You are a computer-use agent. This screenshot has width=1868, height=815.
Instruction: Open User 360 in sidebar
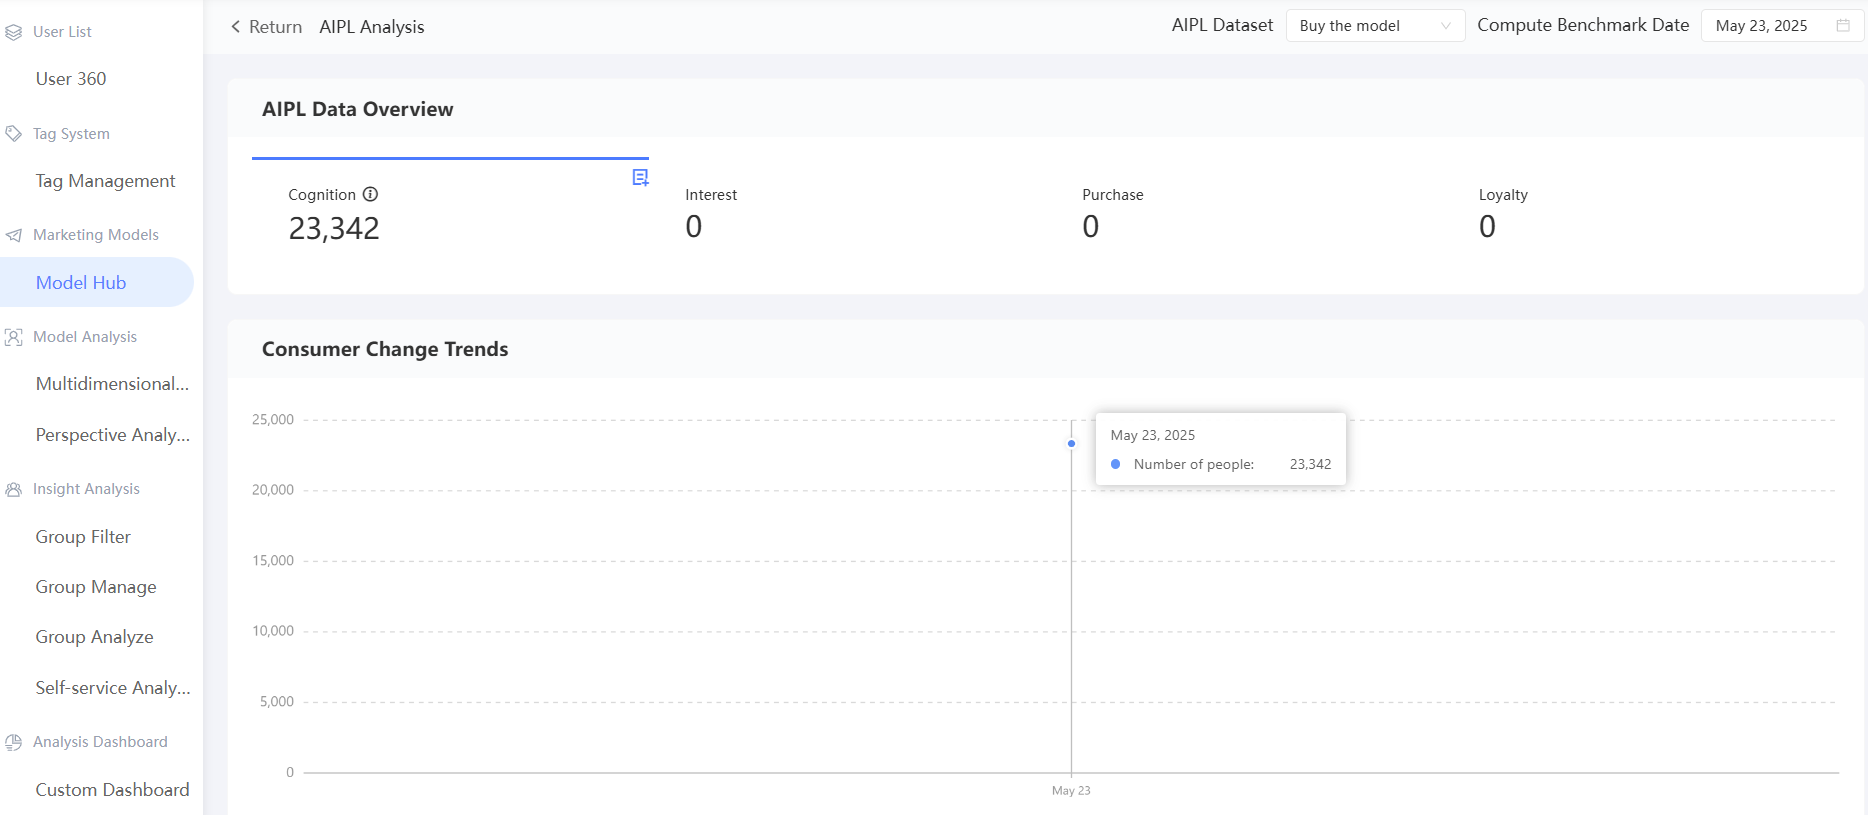click(x=71, y=79)
